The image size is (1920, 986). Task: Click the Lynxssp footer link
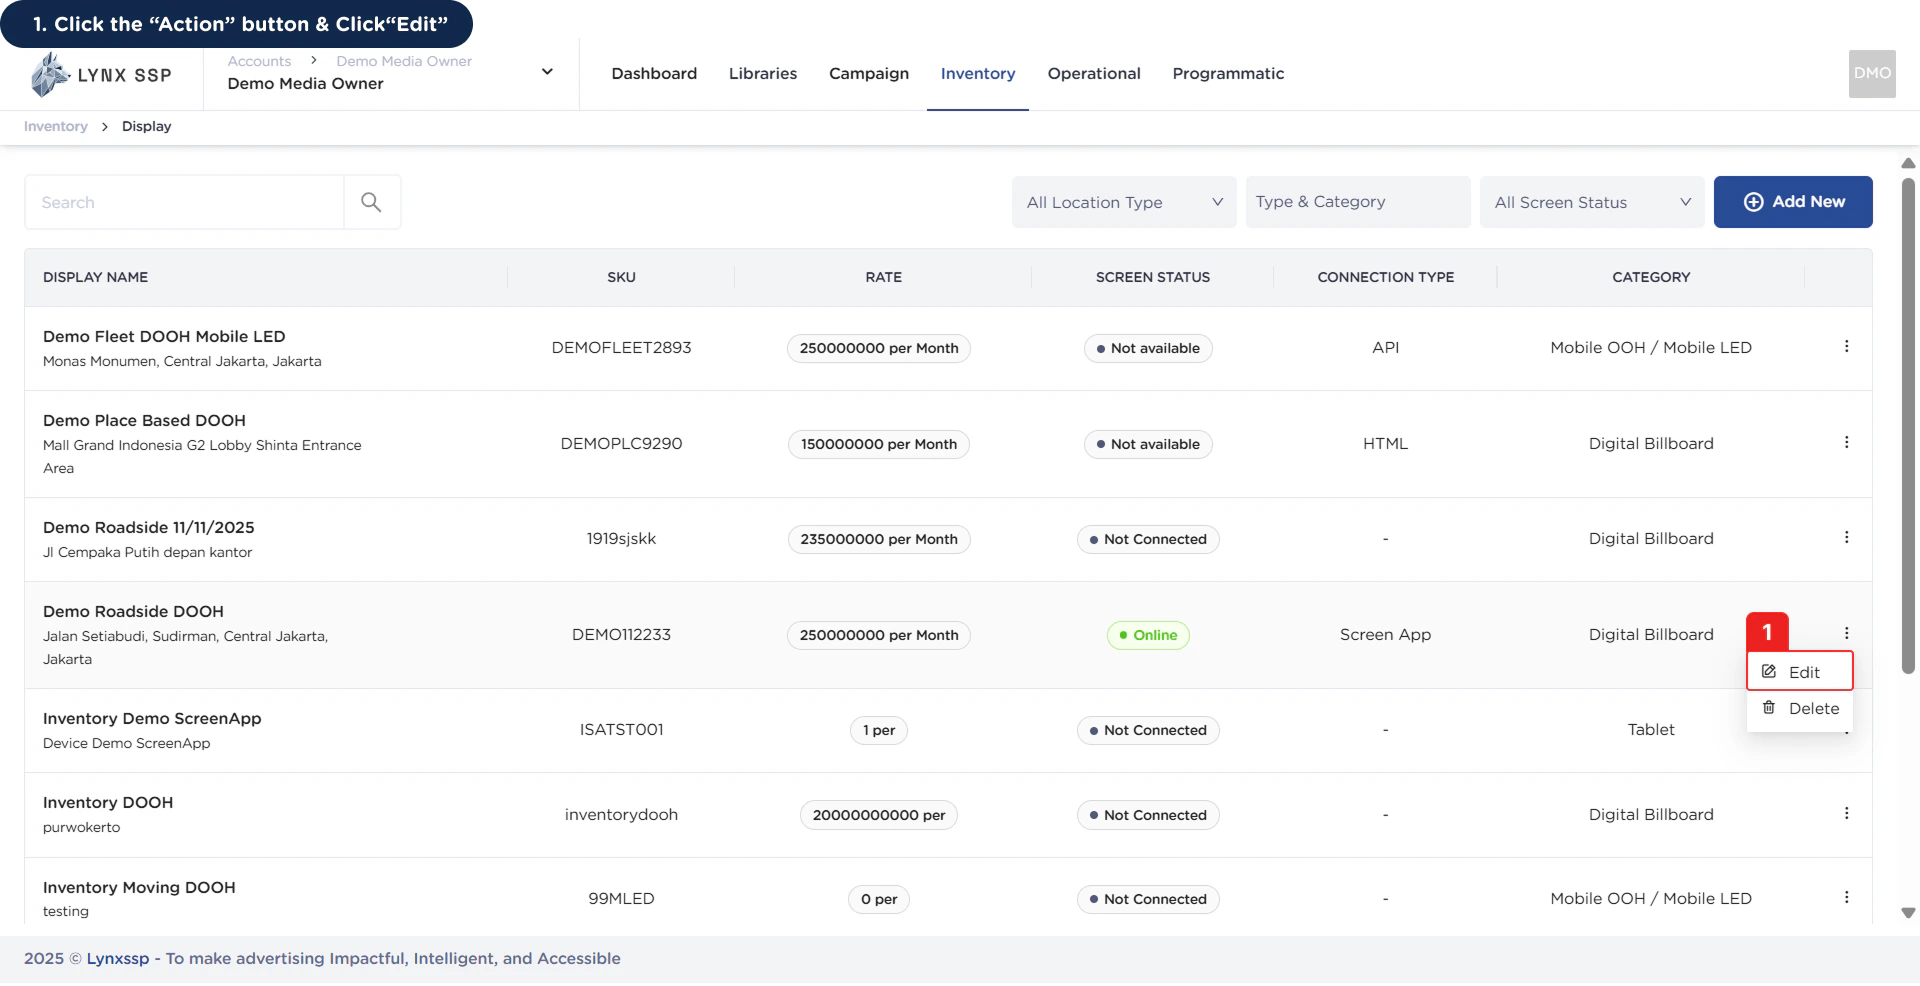[x=118, y=959]
